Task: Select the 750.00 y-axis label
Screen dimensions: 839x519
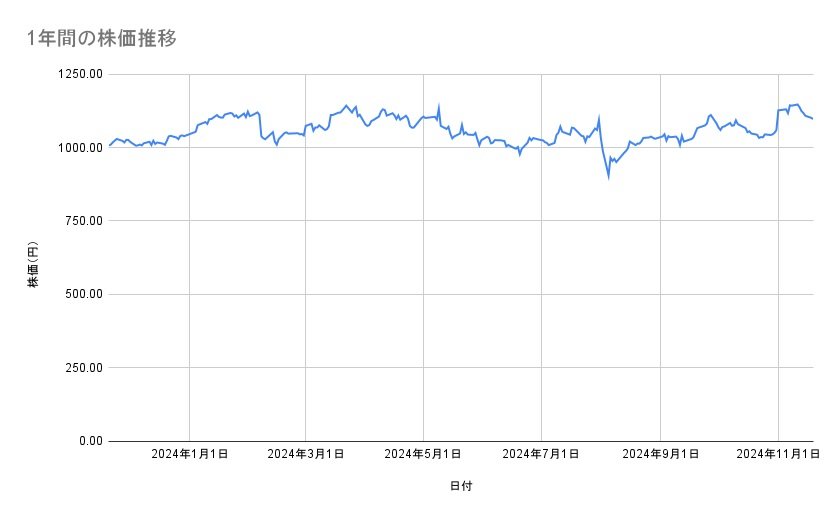Action: click(81, 221)
